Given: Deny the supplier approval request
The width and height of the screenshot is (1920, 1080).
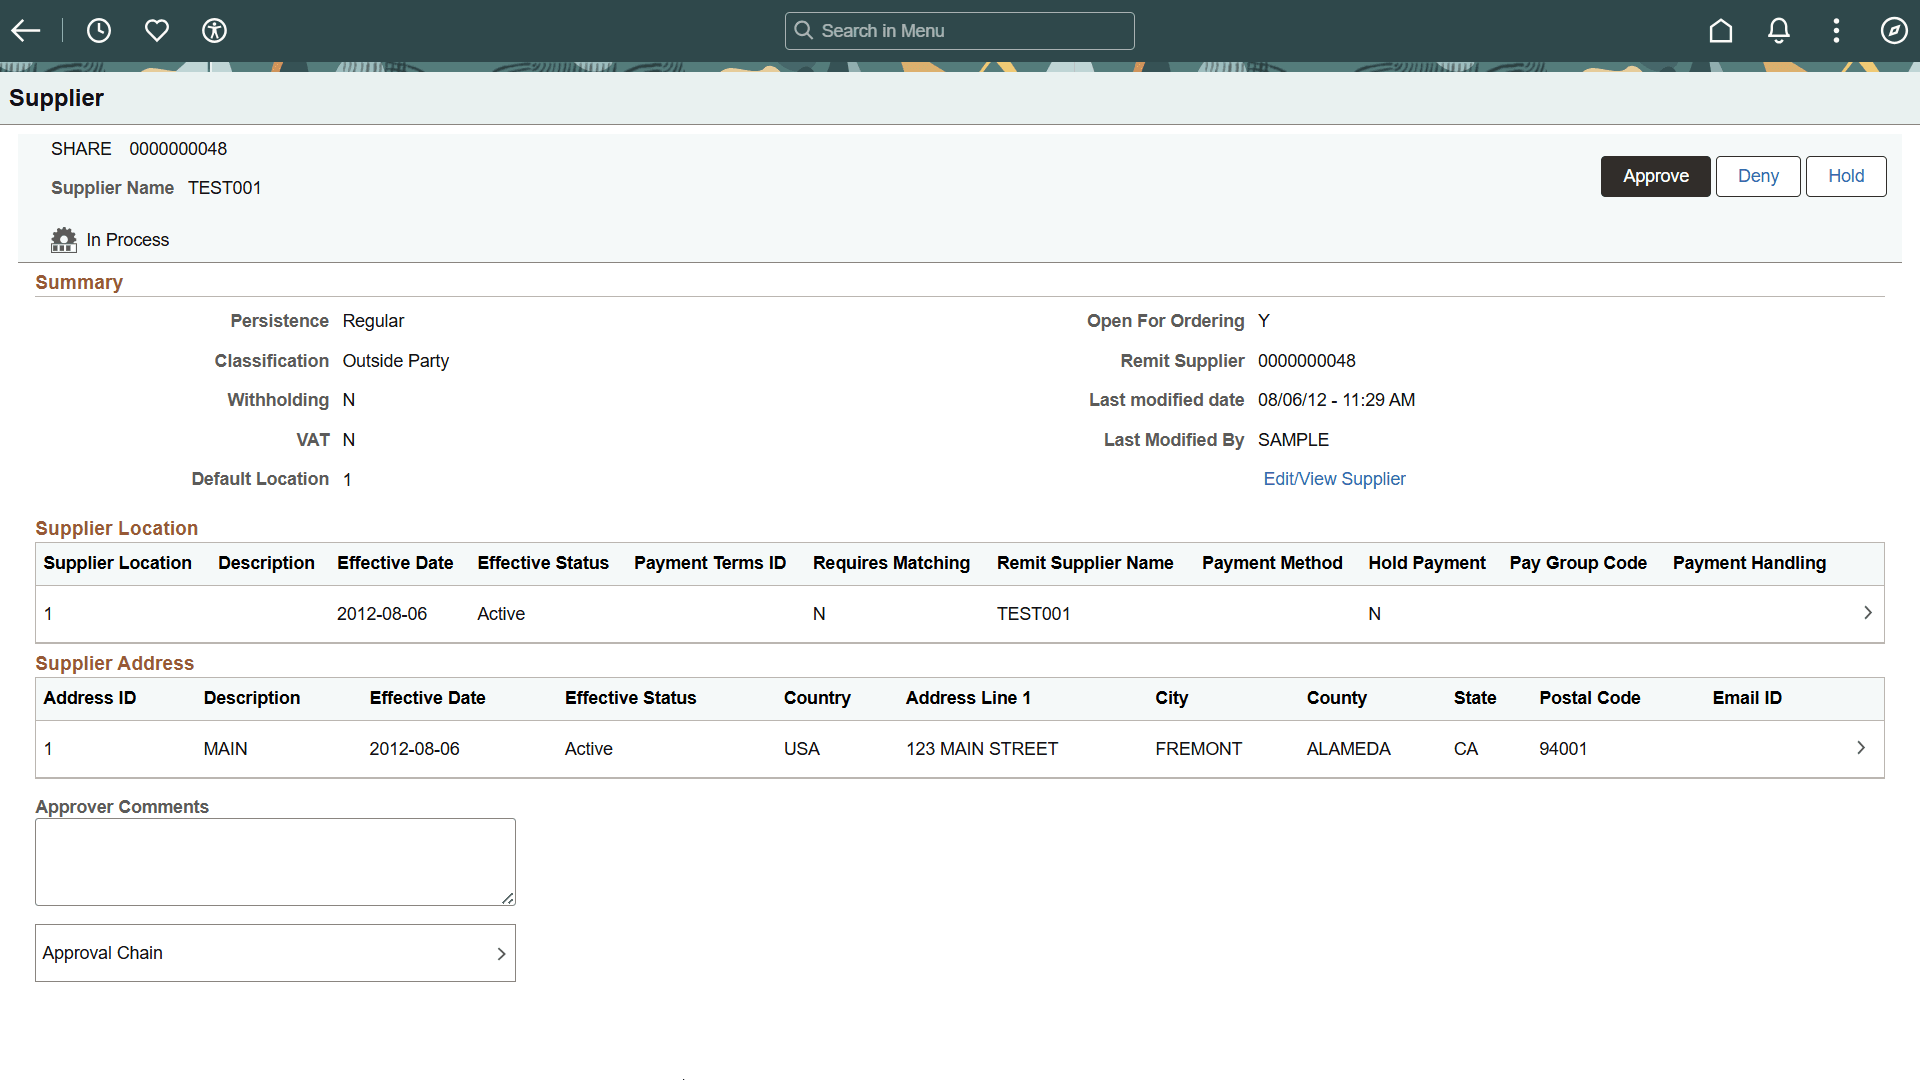Looking at the screenshot, I should coord(1758,176).
